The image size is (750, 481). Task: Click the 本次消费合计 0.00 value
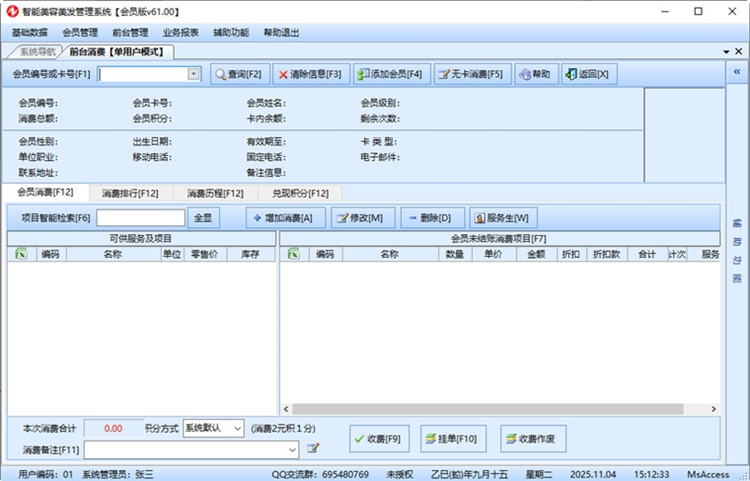[x=113, y=428]
